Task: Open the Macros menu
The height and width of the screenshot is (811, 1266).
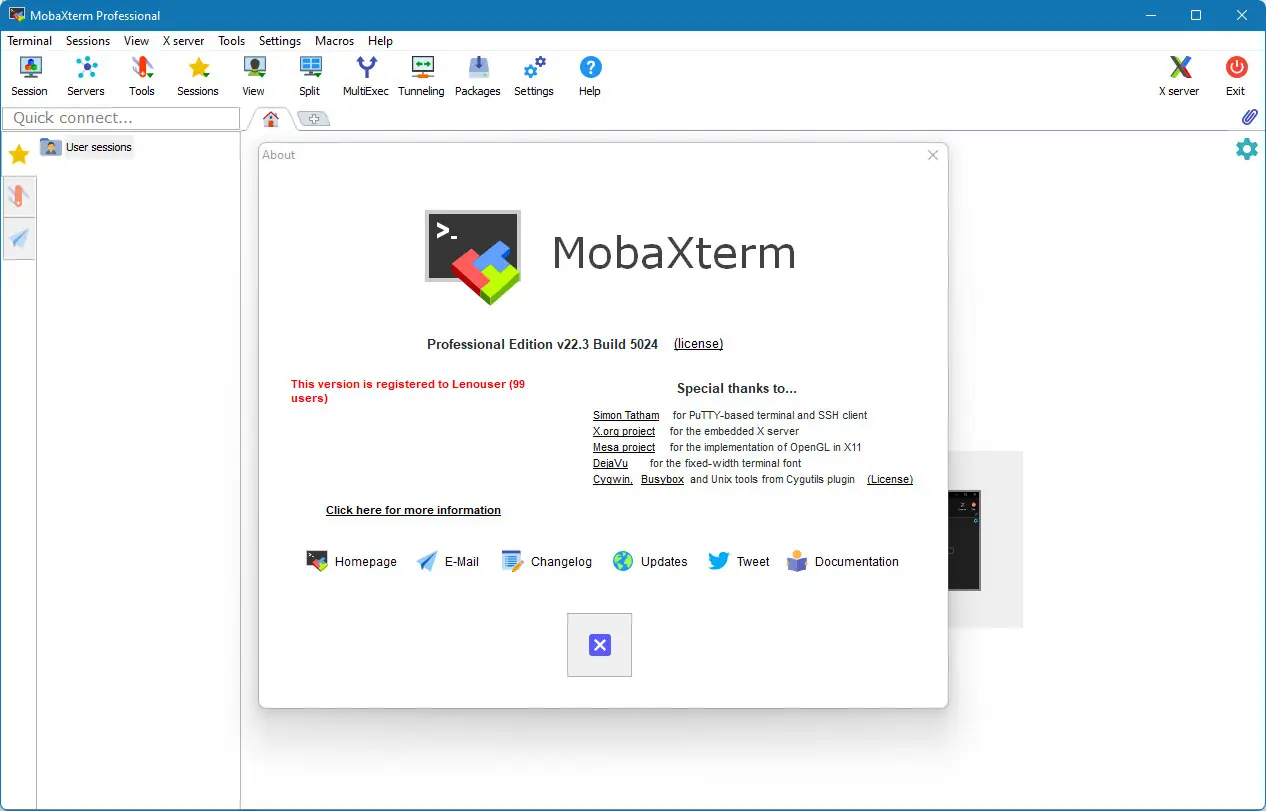Action: (x=334, y=41)
